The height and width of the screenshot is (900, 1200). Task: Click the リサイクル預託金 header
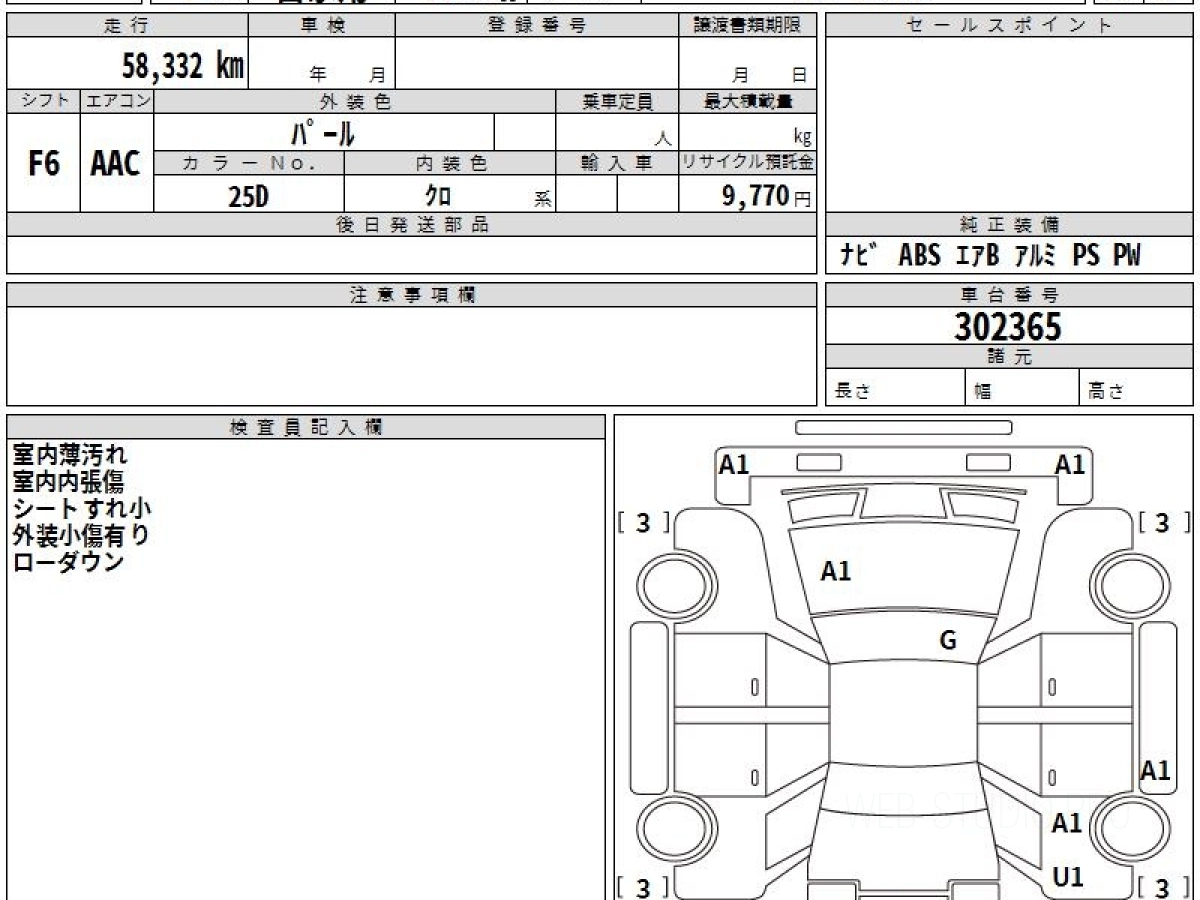pos(748,163)
